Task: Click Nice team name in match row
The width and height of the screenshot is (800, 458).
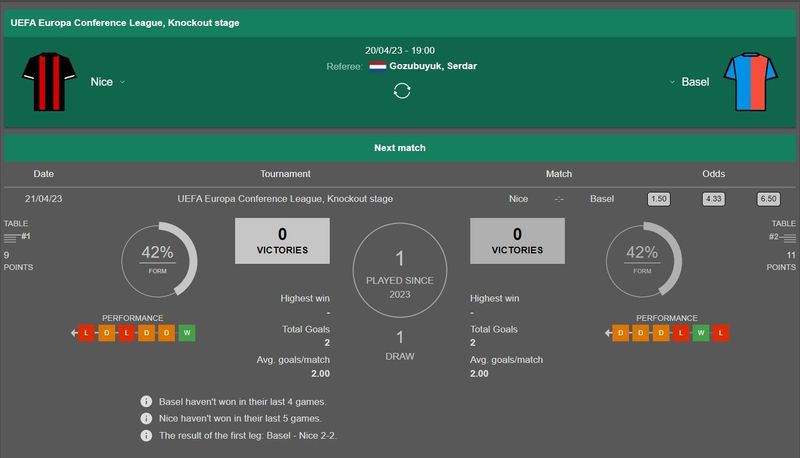Action: tap(518, 199)
